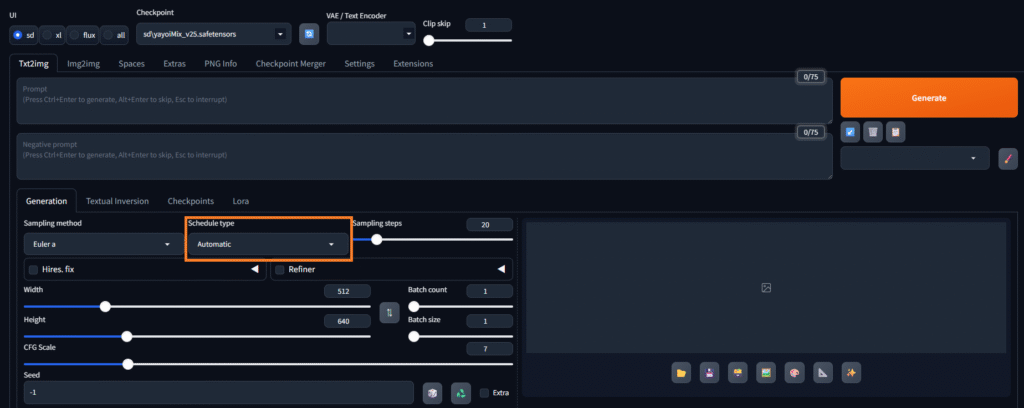Open the Lora tab
Screen dimensions: 1024x408
[240, 201]
